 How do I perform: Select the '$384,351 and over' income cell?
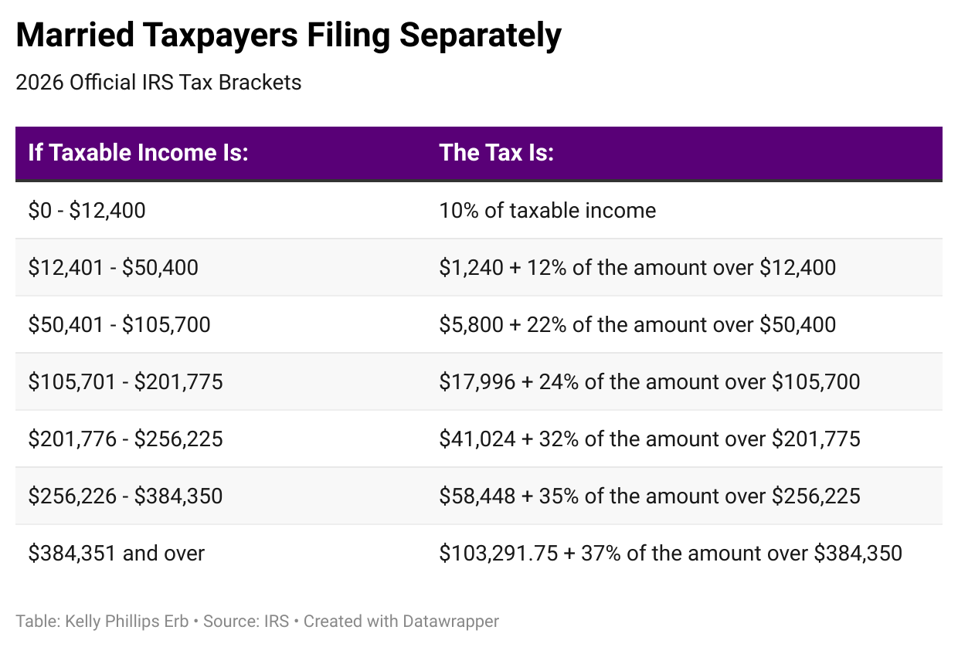[x=116, y=553]
